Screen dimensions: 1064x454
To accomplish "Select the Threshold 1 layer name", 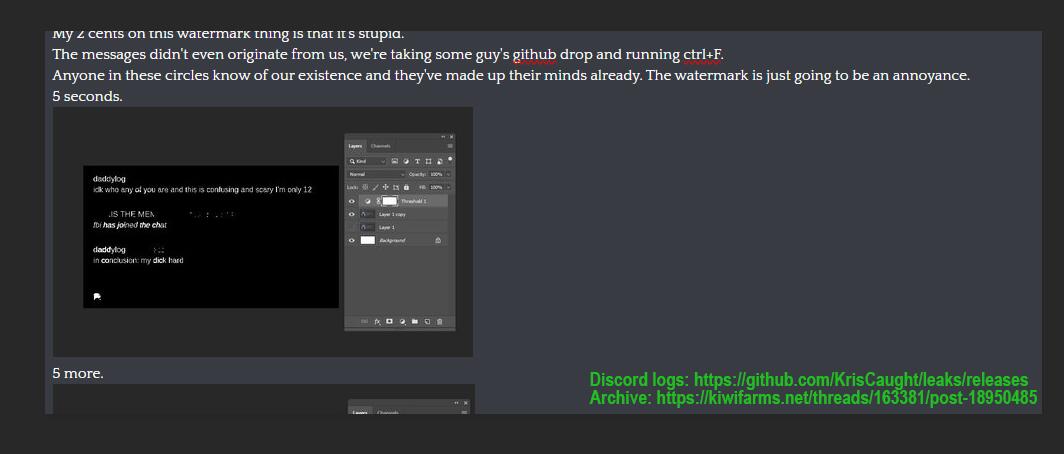I will pos(414,202).
